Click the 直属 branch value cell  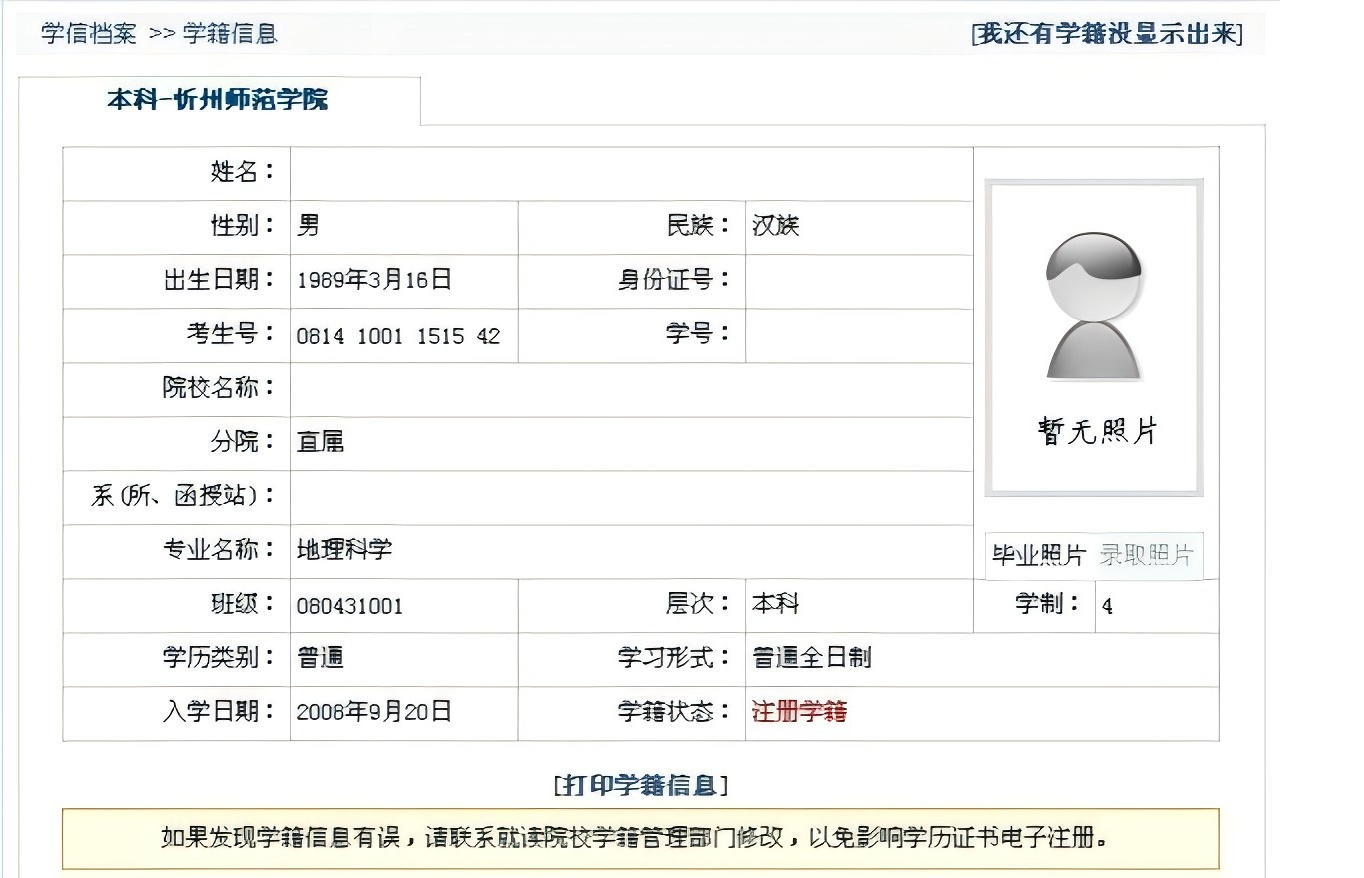[x=321, y=442]
